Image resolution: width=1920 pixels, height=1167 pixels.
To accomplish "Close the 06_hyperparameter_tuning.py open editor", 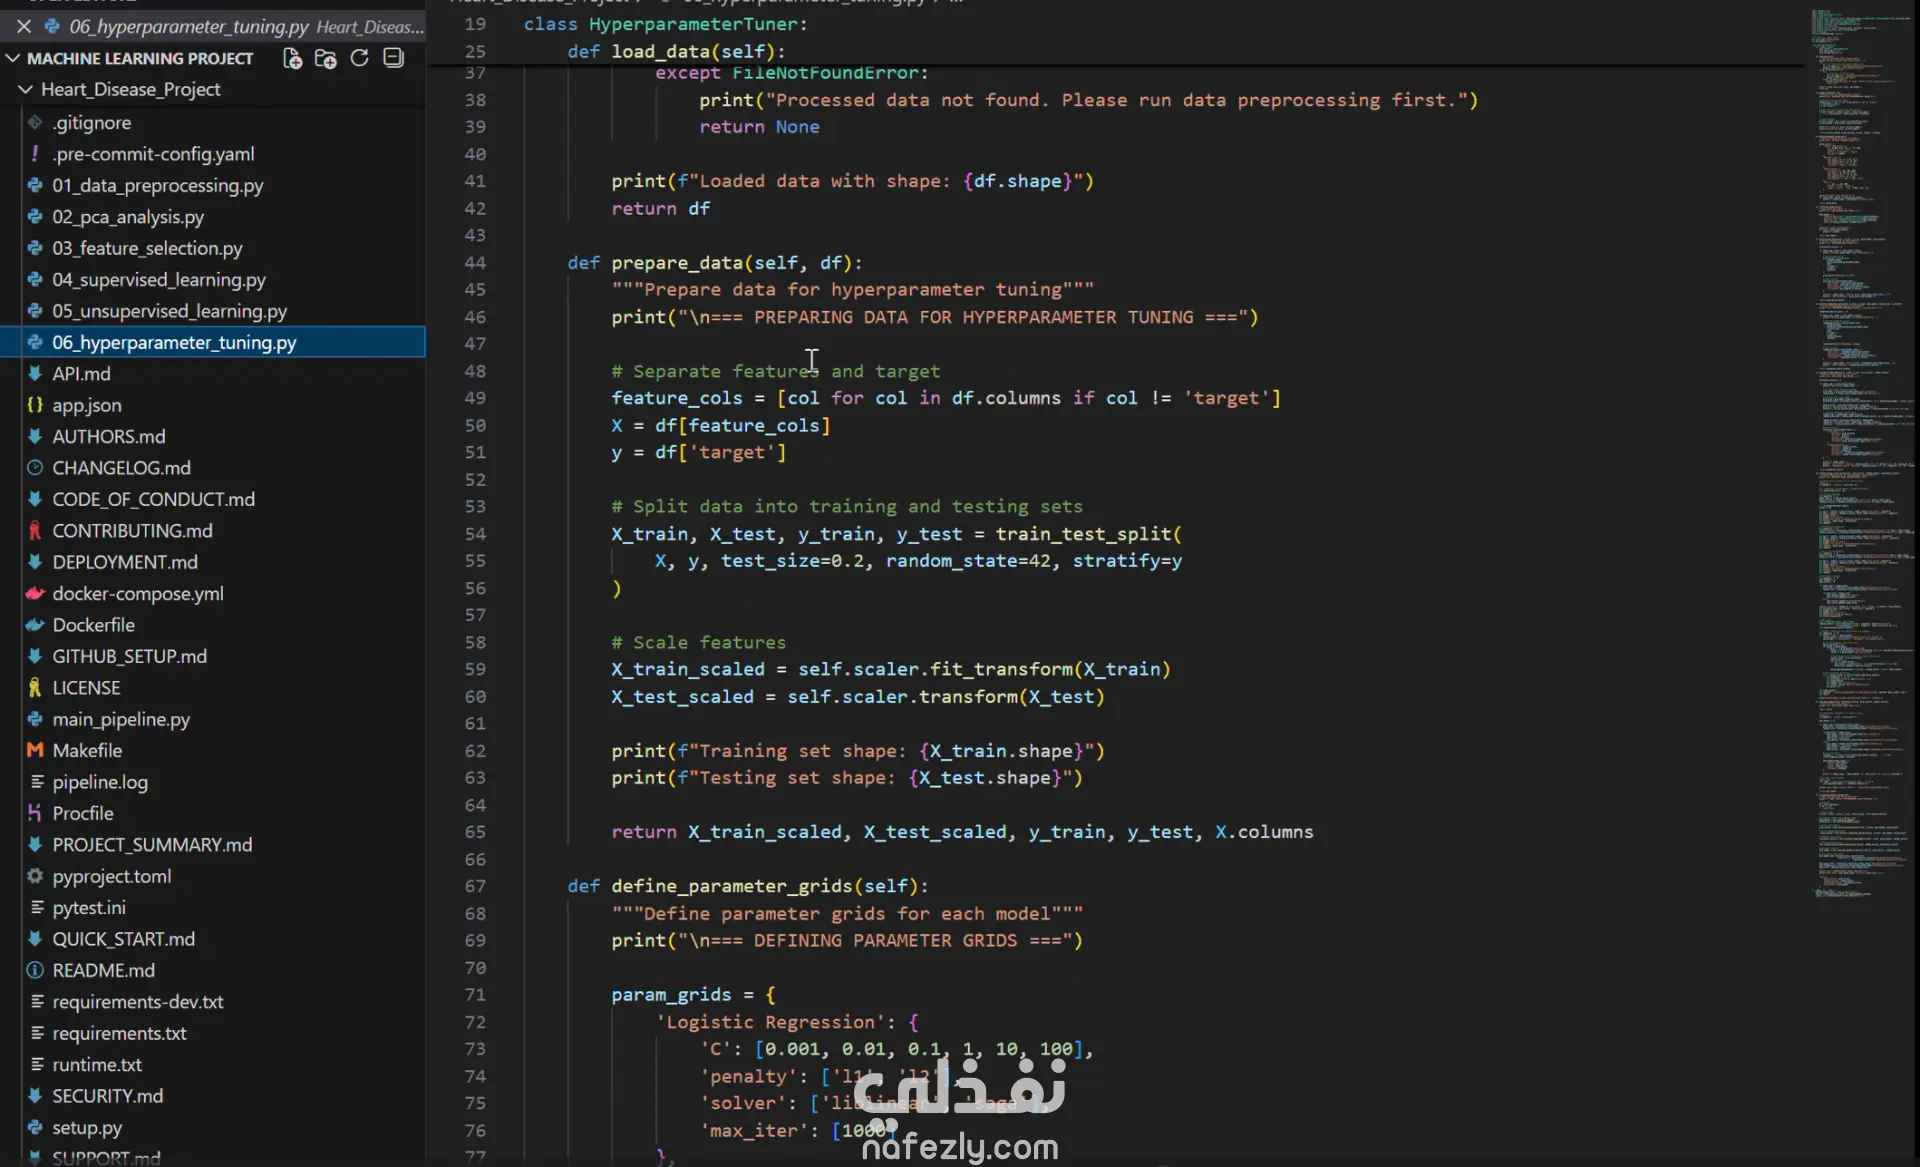I will 23,26.
